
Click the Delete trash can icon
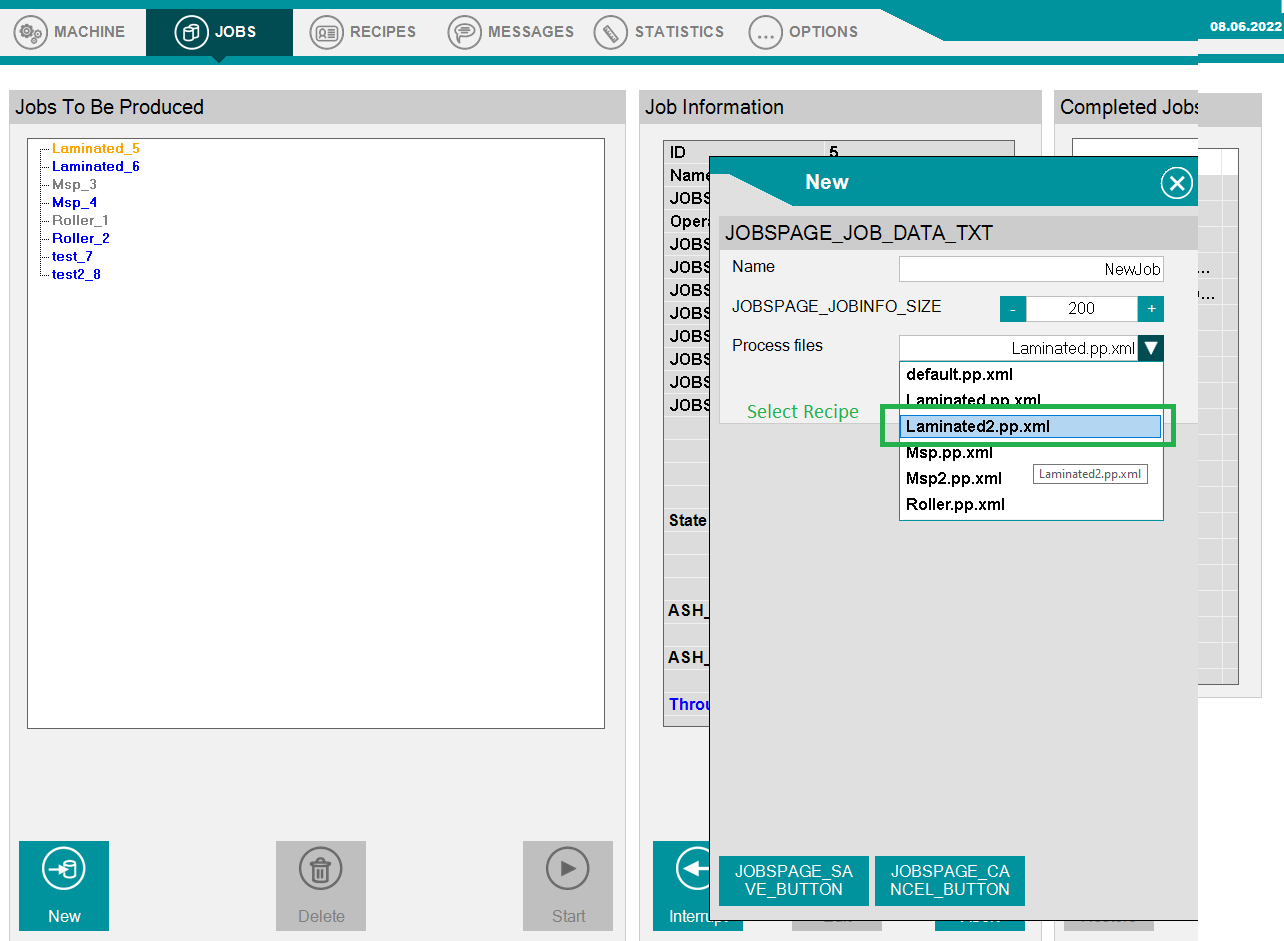pyautogui.click(x=320, y=868)
